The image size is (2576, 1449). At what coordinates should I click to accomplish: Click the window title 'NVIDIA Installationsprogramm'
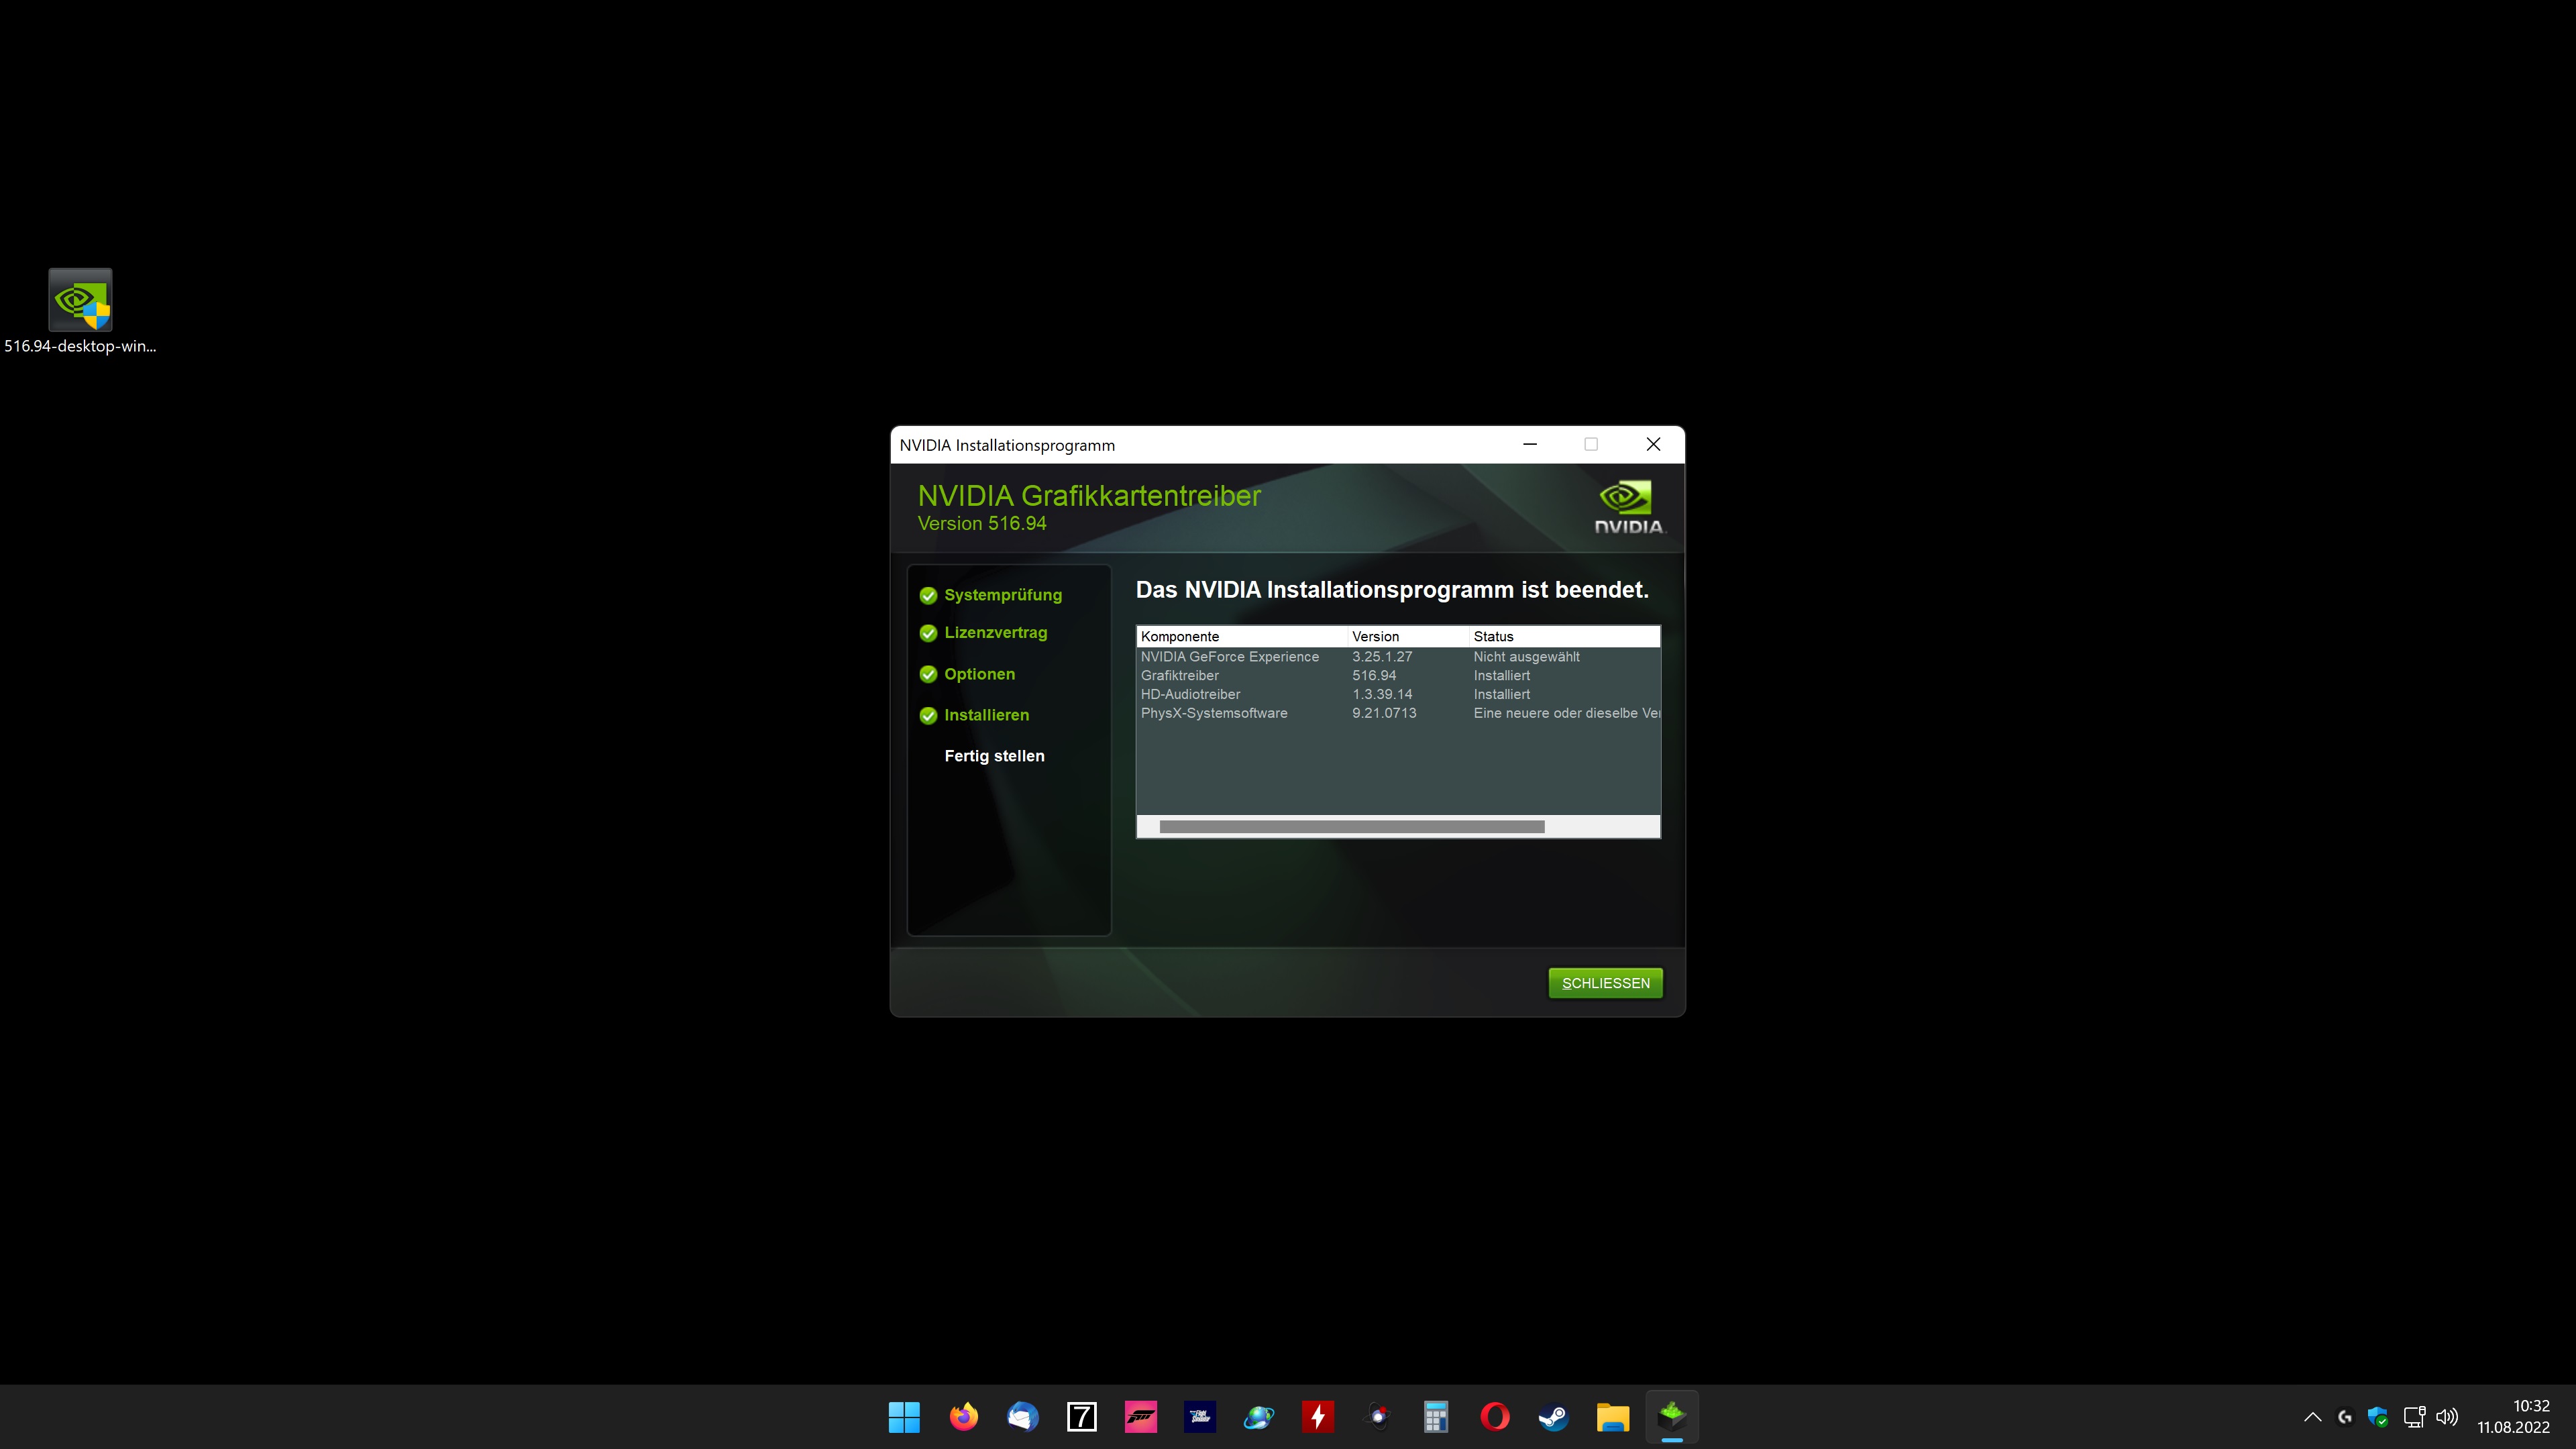(x=1007, y=445)
